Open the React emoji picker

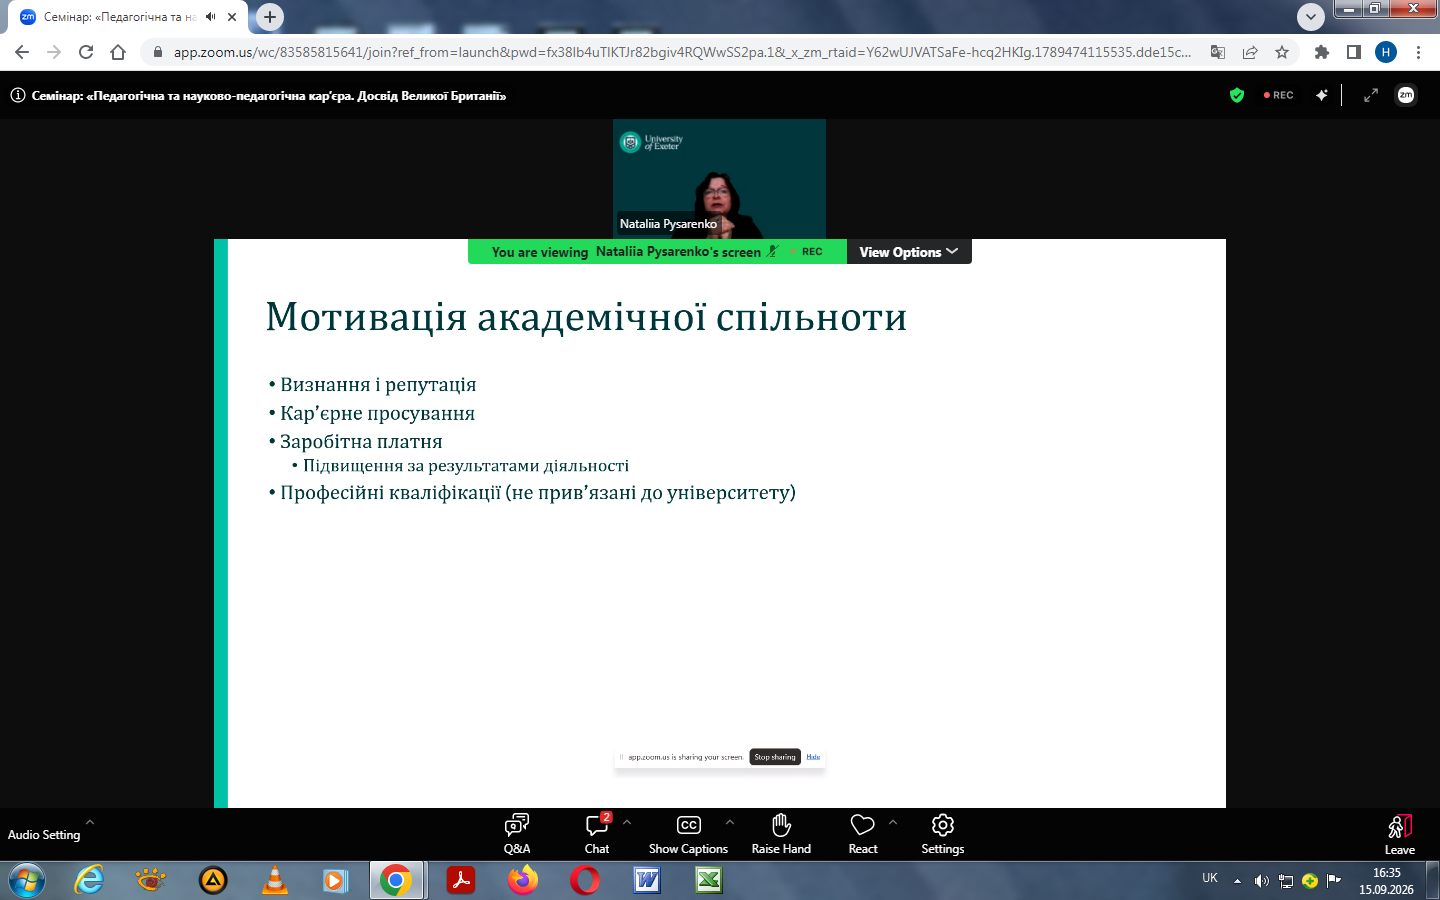(x=863, y=834)
